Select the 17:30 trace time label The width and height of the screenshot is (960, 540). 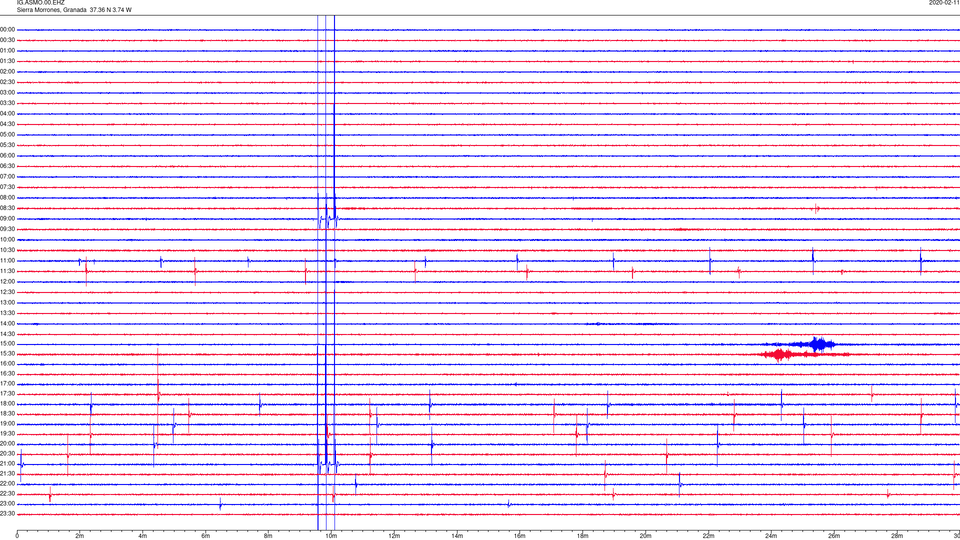pos(8,394)
